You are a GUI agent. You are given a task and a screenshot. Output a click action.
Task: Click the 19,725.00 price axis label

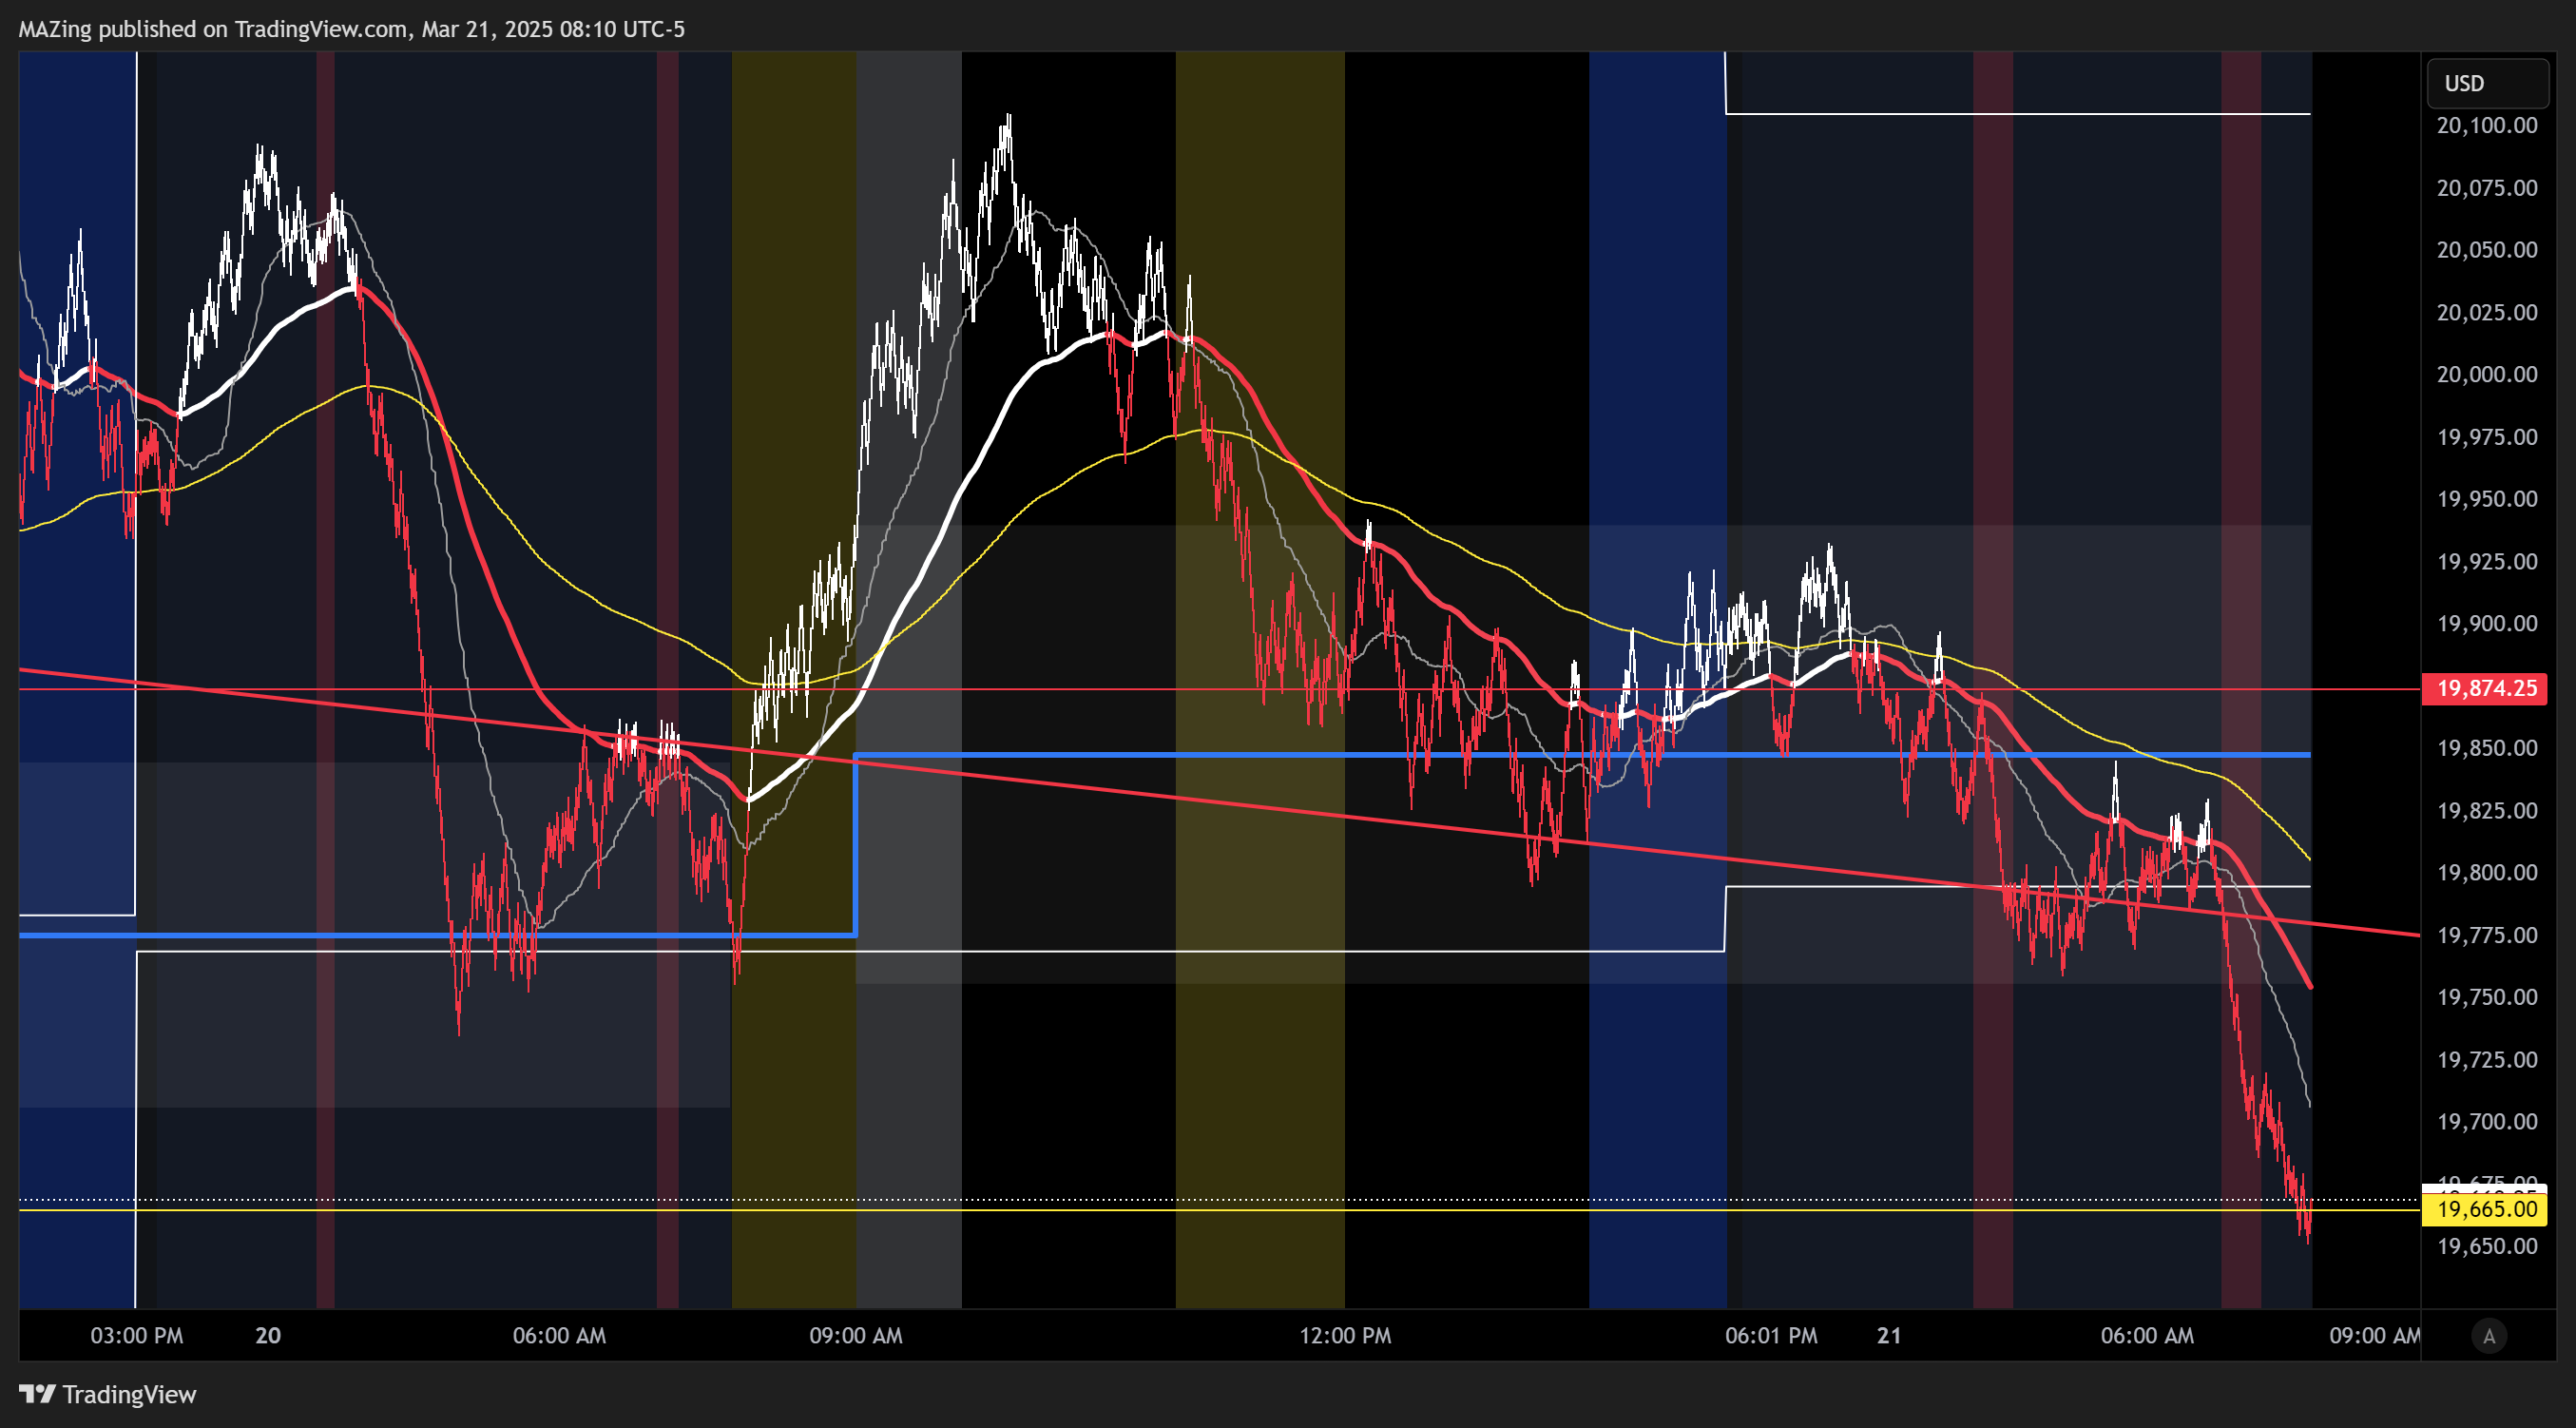click(2487, 1060)
